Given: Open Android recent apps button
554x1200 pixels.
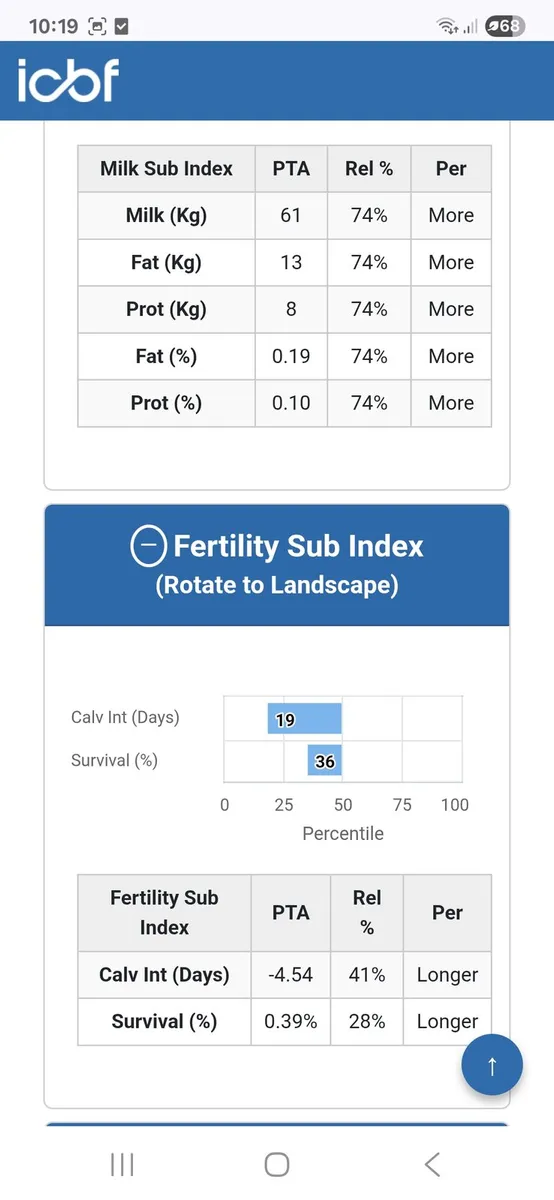Looking at the screenshot, I should [122, 1164].
